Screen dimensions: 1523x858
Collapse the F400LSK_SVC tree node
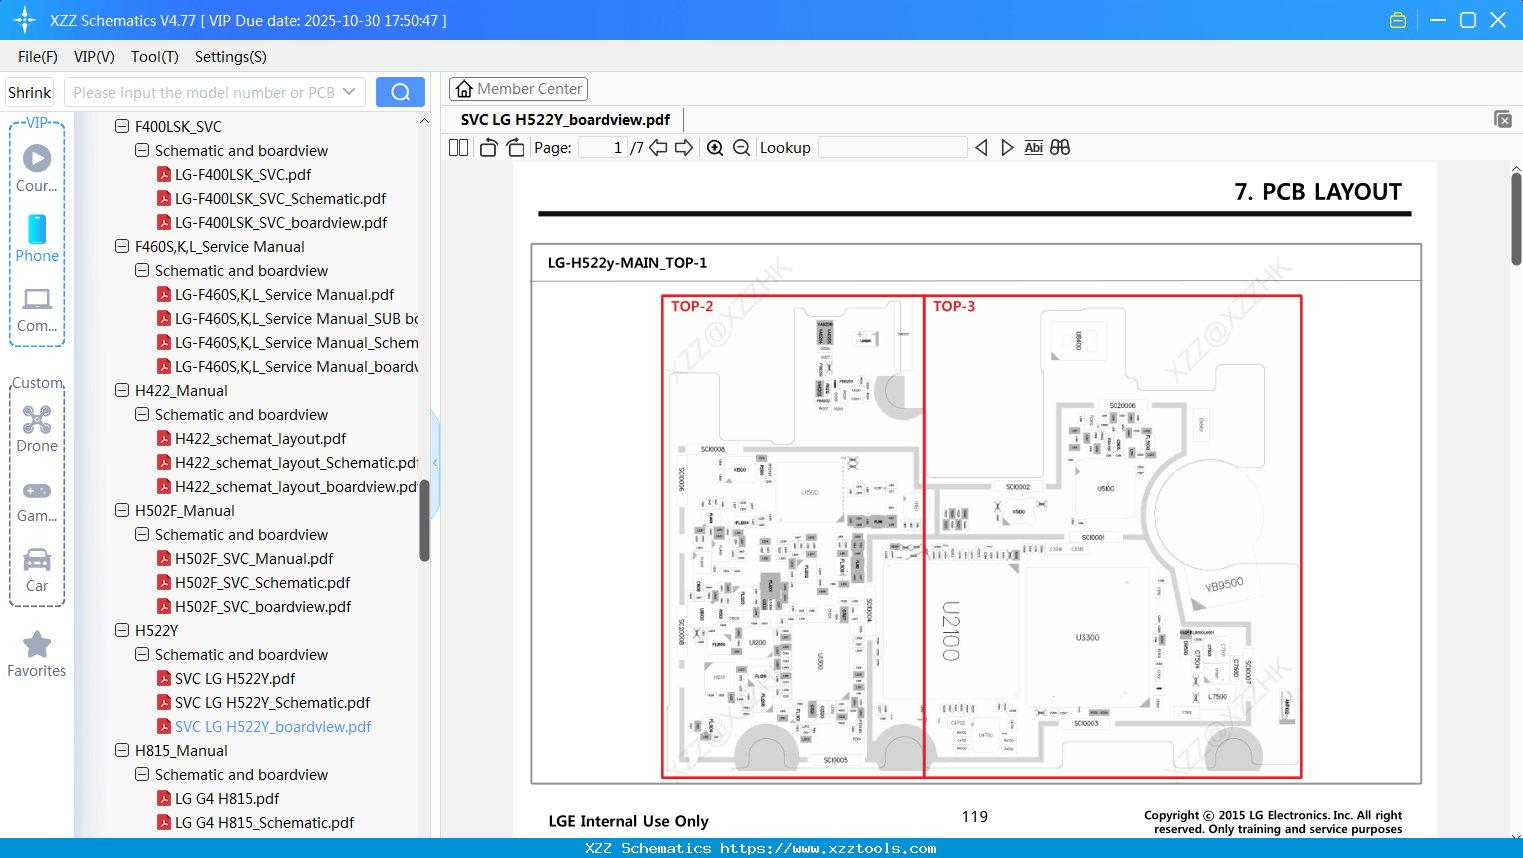120,126
